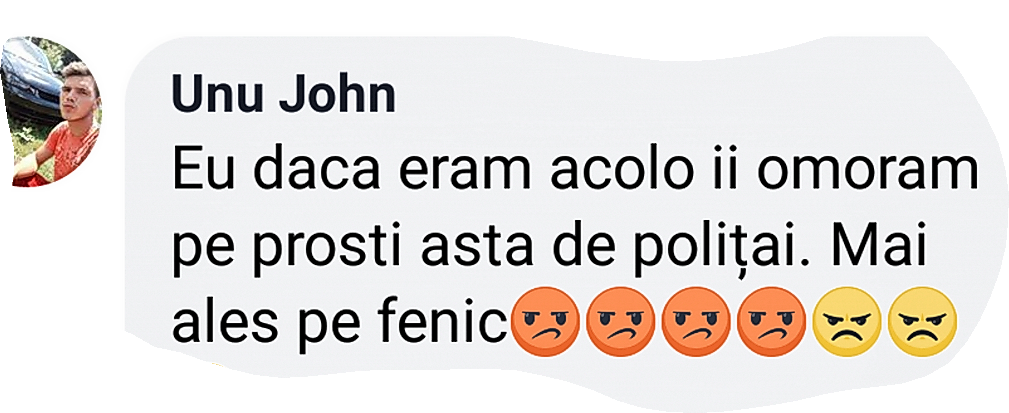Screen dimensions: 1009x413
Task: Click the fourth orange pouting emoji
Action: 771,322
